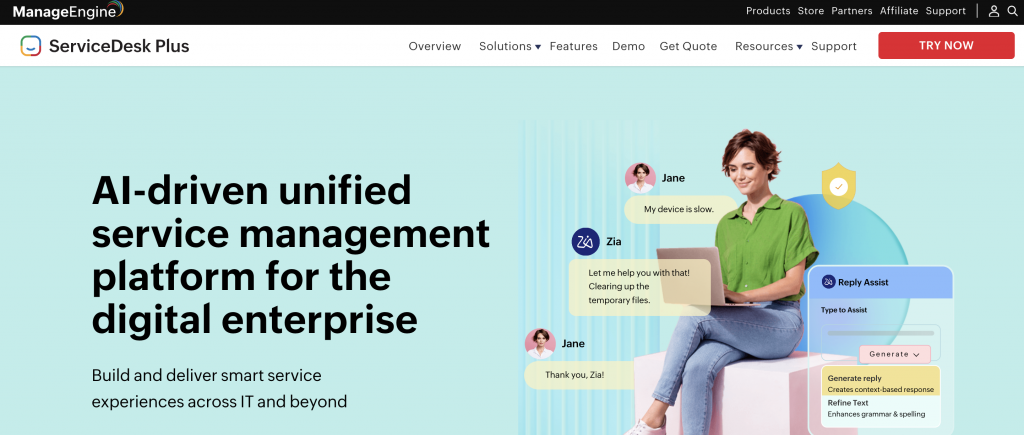Viewport: 1024px width, 435px height.
Task: Click the ServiceDesk Plus smiley logo icon
Action: coord(31,46)
